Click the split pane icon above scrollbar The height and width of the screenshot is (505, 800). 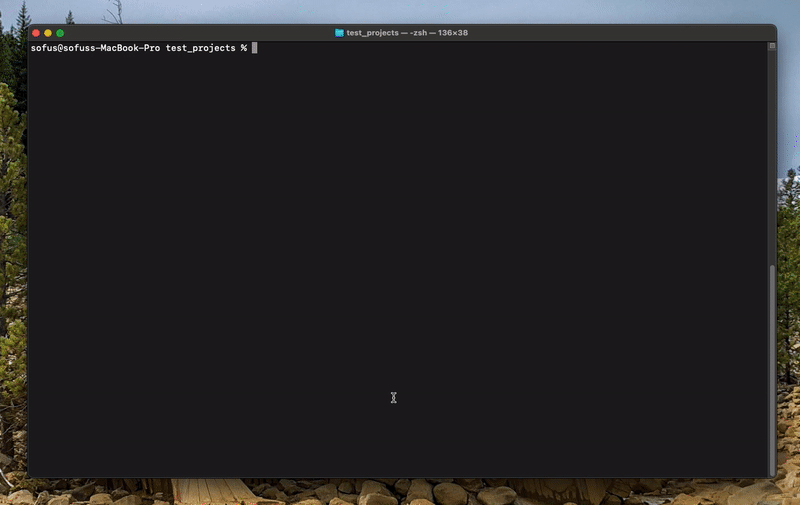click(771, 47)
